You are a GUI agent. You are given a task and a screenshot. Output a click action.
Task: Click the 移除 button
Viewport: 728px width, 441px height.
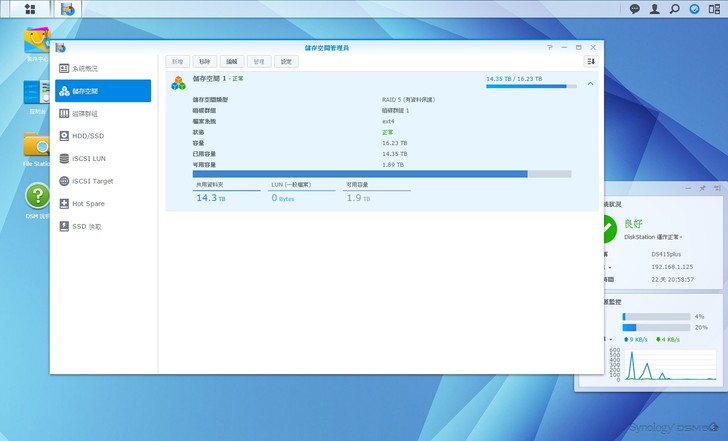pyautogui.click(x=204, y=62)
